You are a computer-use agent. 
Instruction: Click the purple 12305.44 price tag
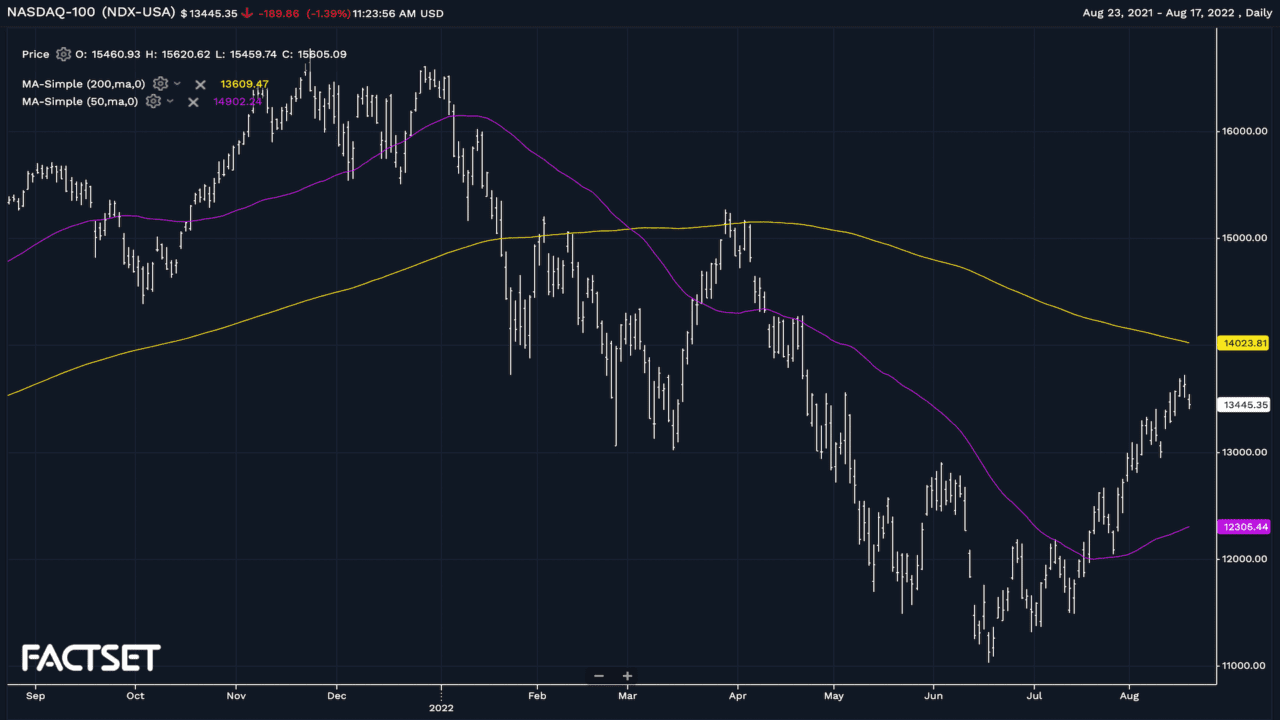pos(1244,527)
